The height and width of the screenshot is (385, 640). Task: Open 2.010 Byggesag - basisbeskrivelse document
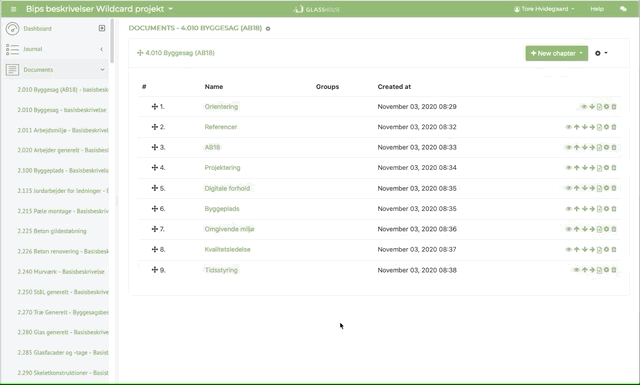click(x=62, y=110)
